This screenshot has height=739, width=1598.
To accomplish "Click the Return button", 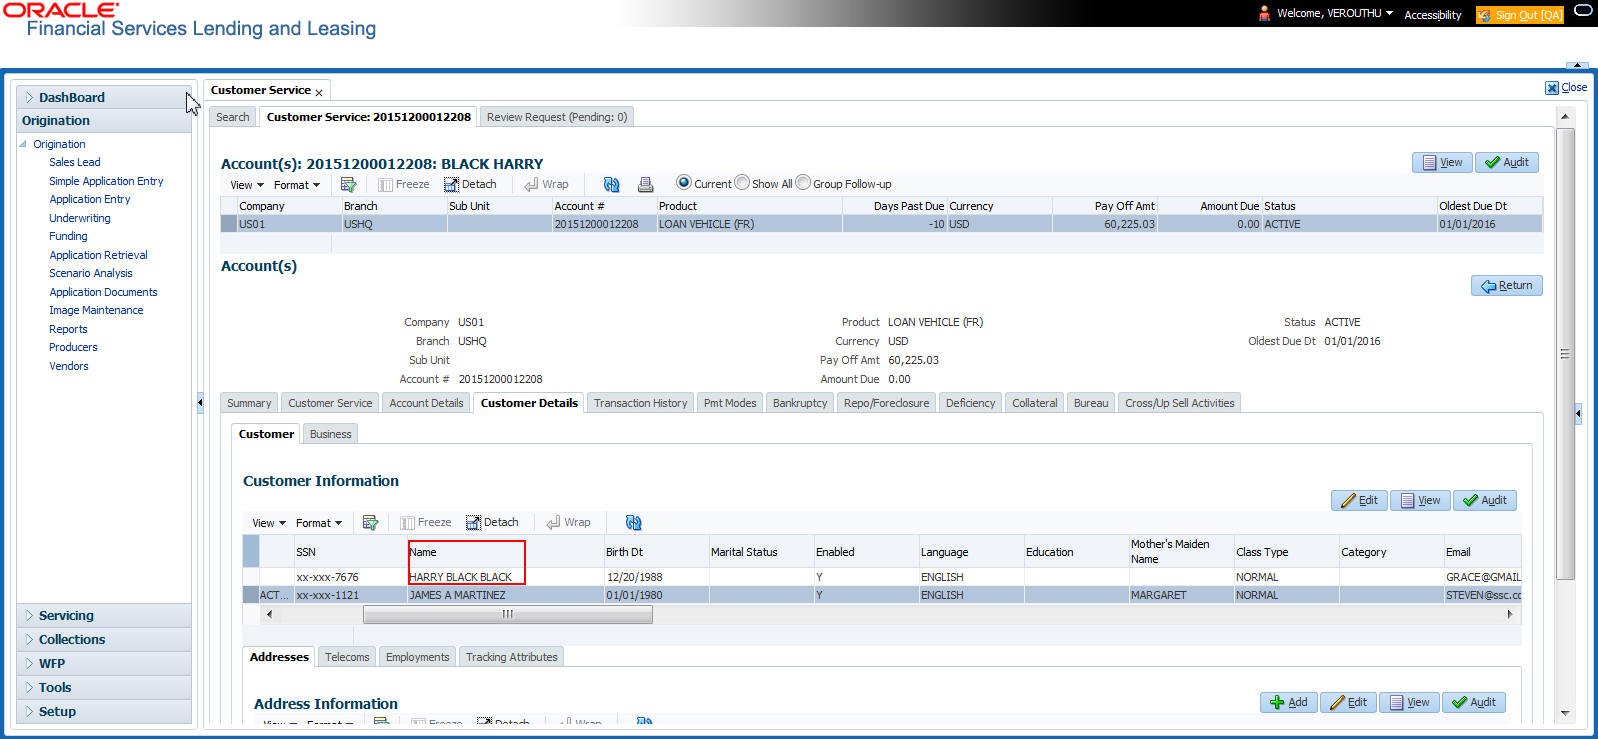I will pos(1507,285).
